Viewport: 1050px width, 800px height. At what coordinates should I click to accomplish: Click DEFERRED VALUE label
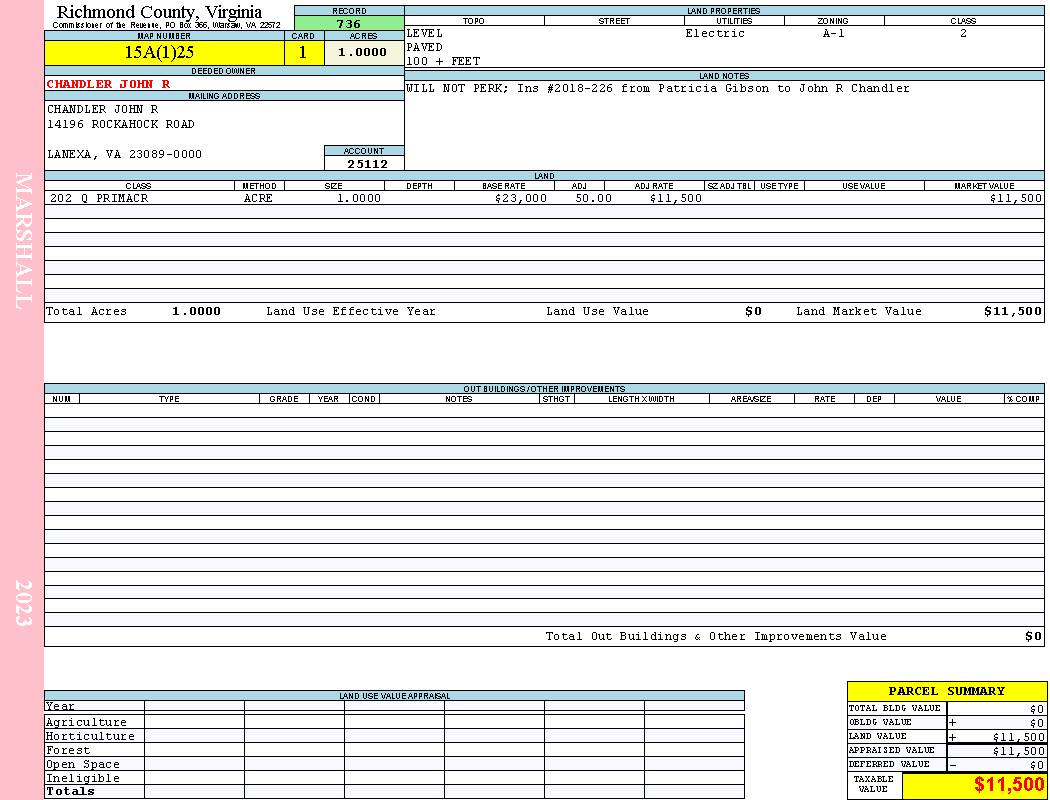(889, 765)
